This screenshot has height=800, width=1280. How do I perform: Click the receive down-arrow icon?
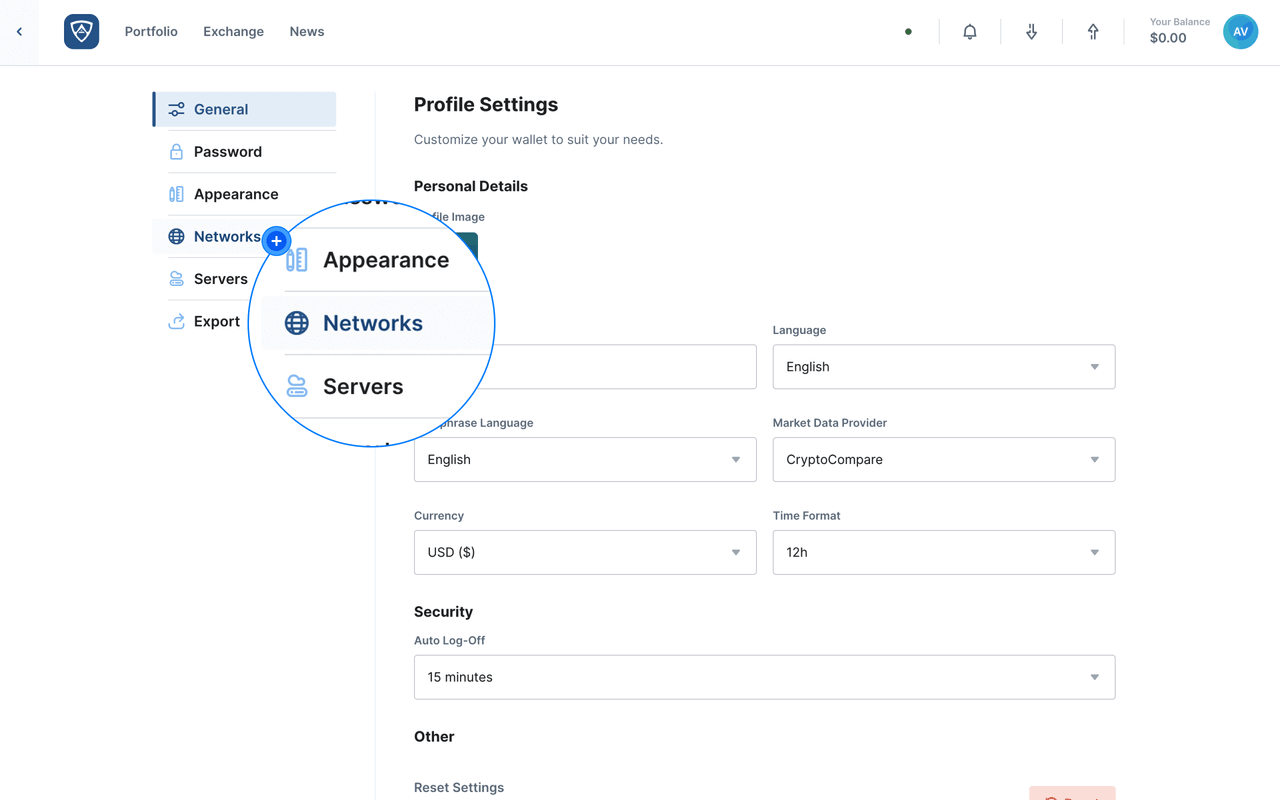coord(1031,32)
